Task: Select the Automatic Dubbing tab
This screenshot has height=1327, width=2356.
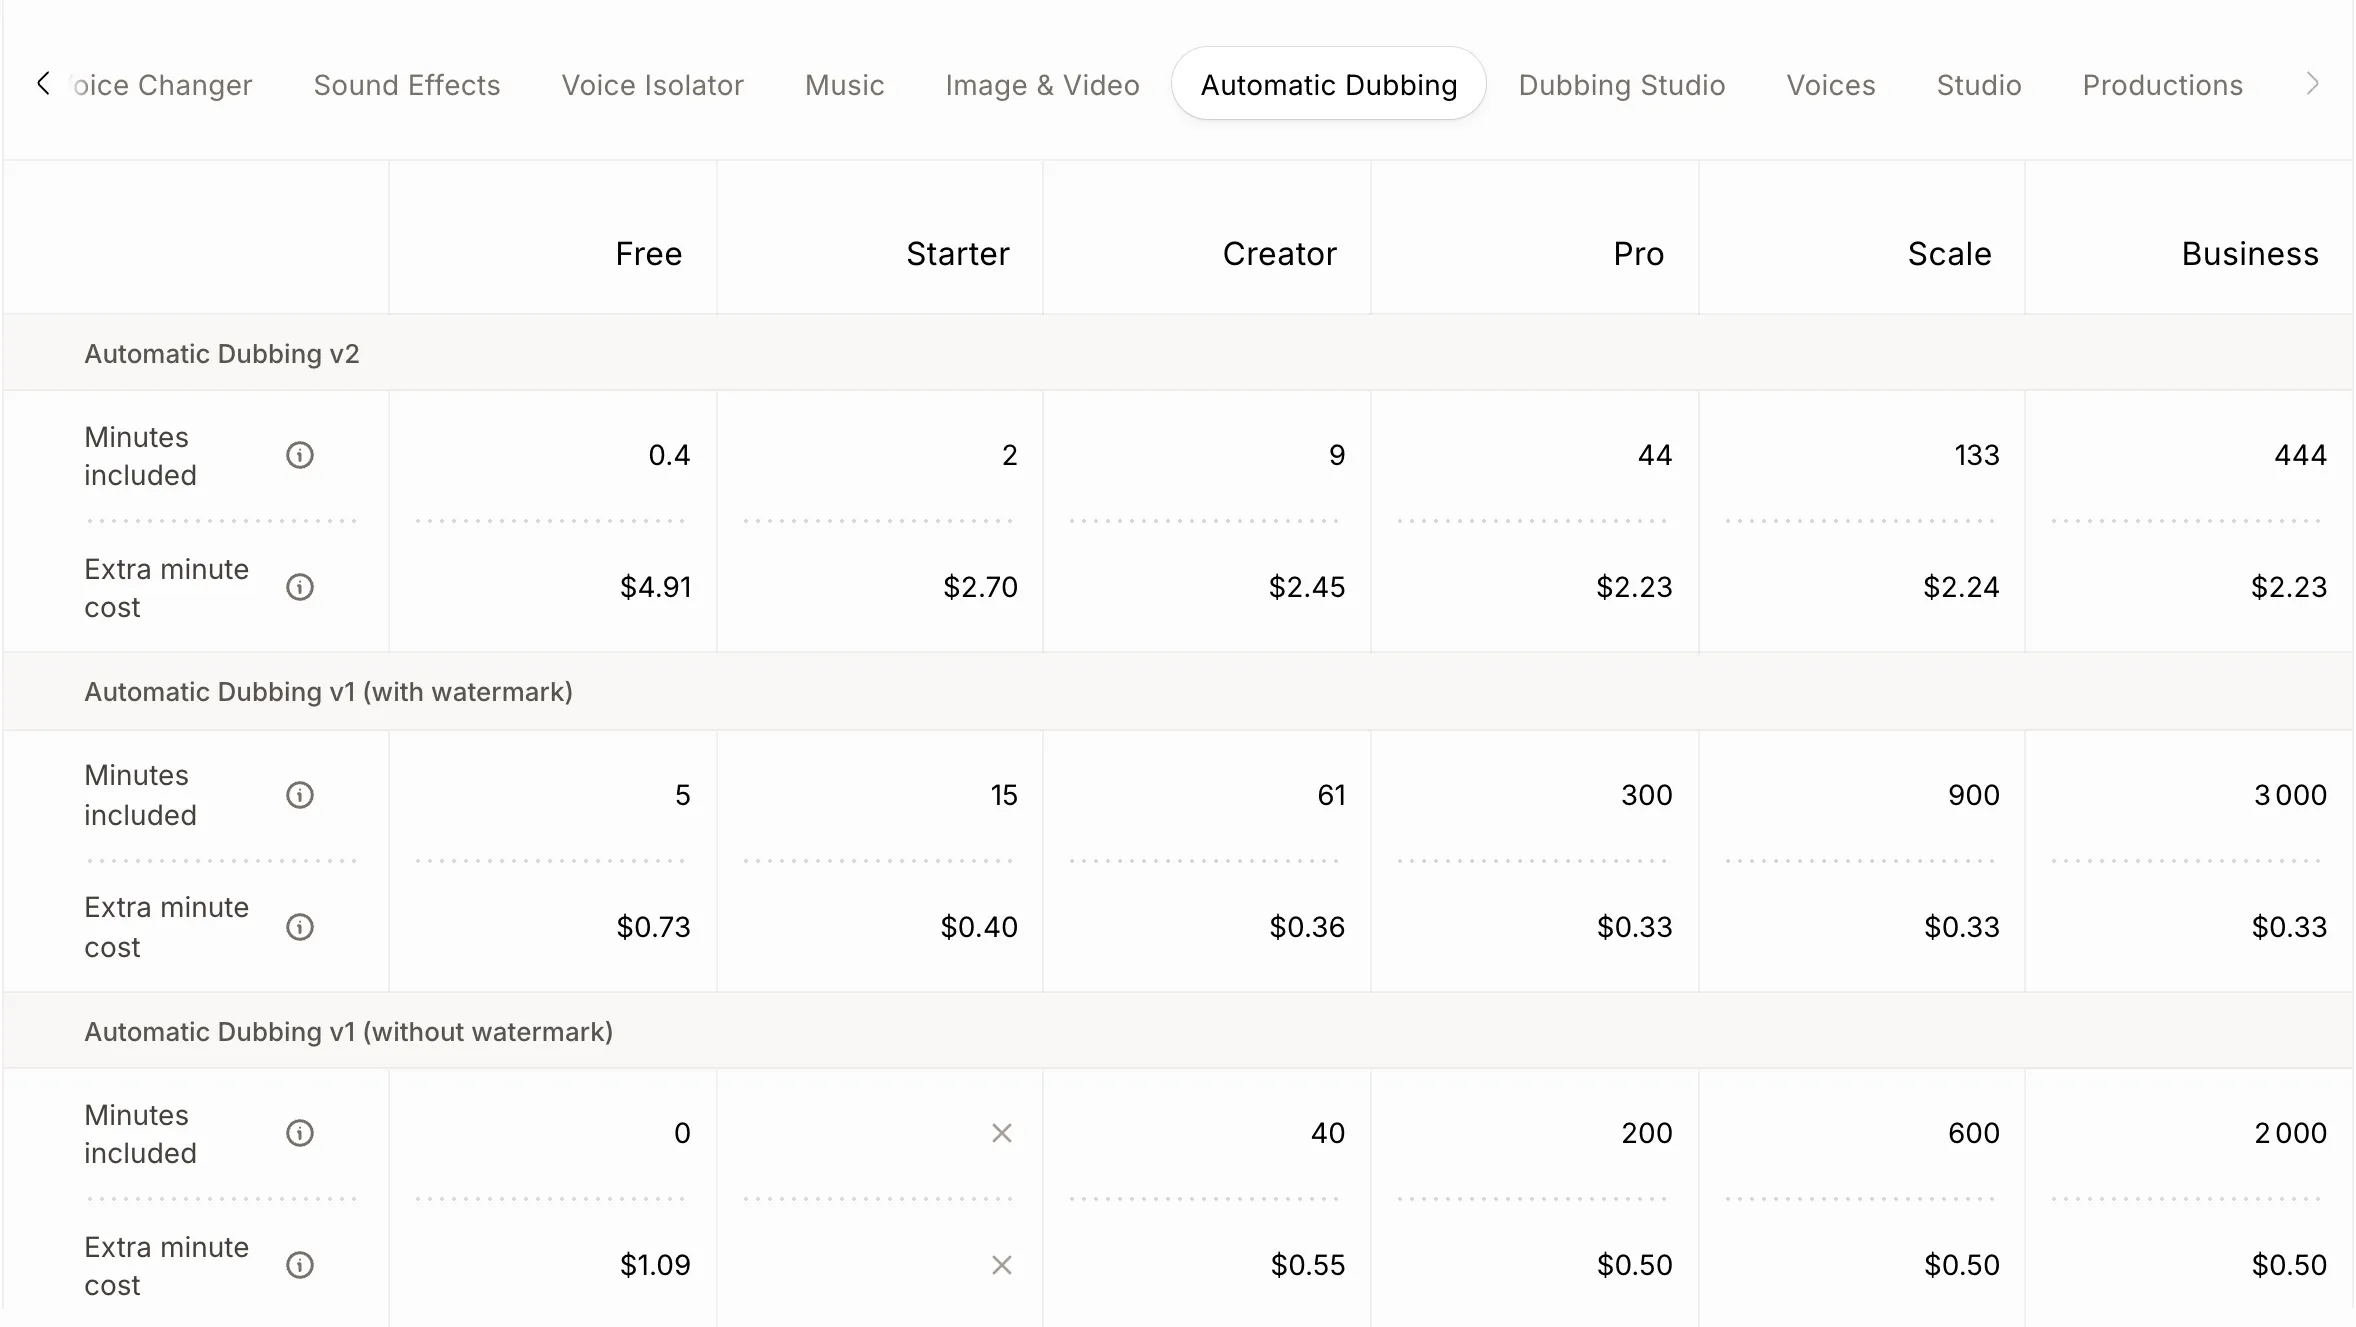Action: point(1329,84)
